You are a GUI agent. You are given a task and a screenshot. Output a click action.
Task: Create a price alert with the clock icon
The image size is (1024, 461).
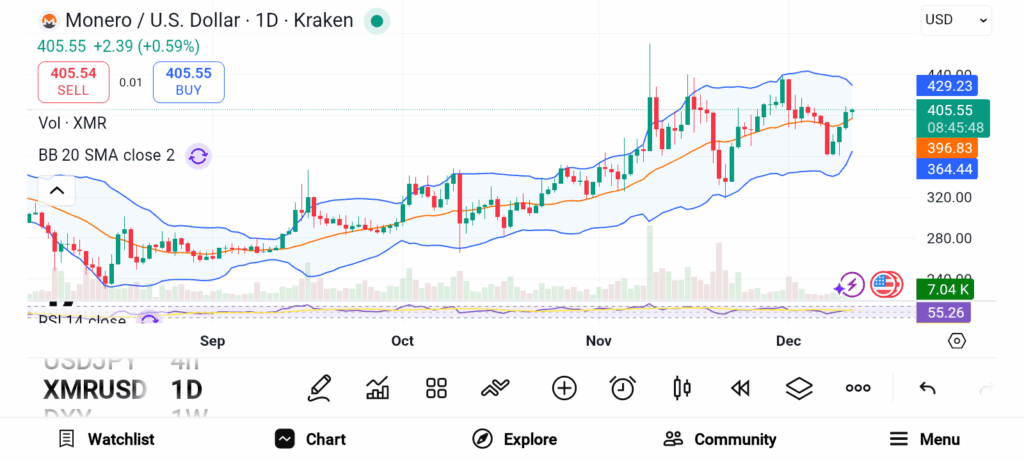coord(623,388)
